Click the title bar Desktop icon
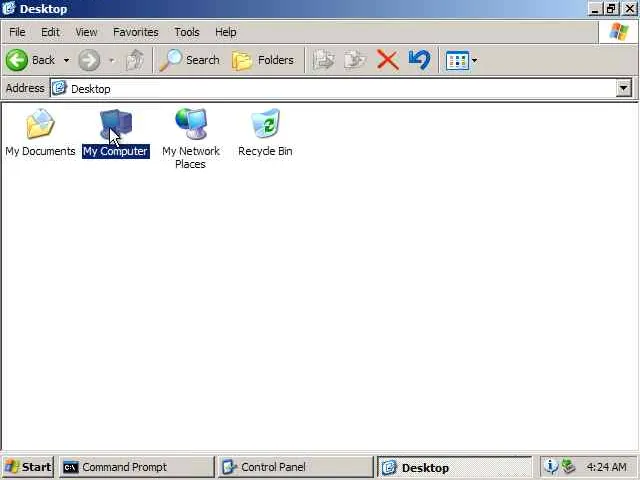The width and height of the screenshot is (640, 480). (x=9, y=9)
